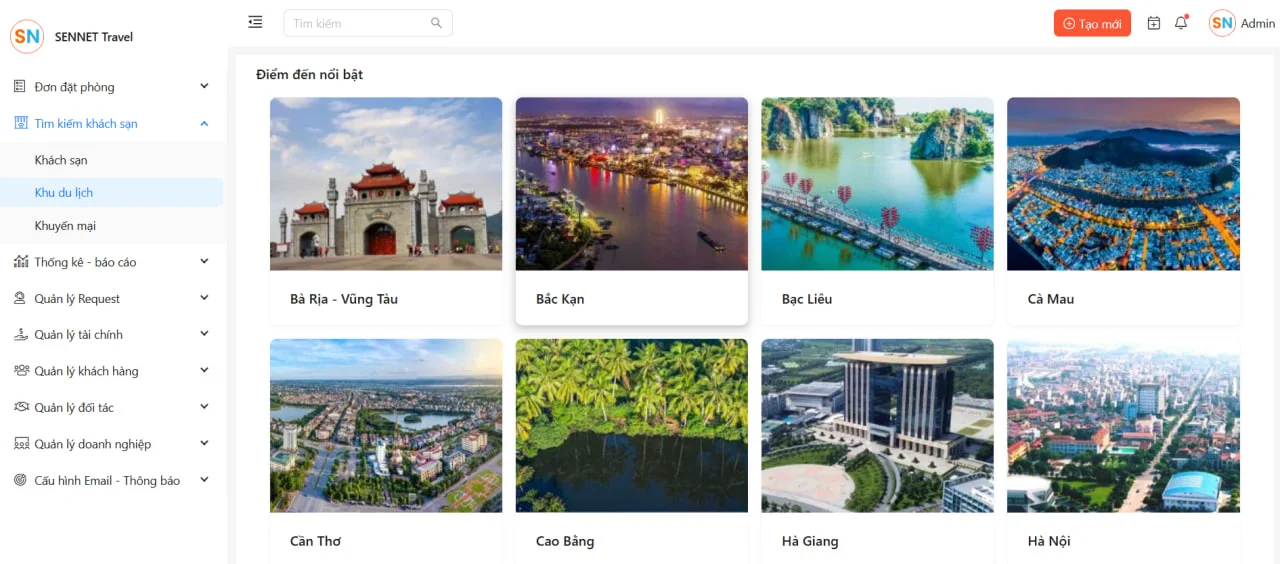The height and width of the screenshot is (564, 1280).
Task: Open the calendar icon in header
Action: point(1153,23)
